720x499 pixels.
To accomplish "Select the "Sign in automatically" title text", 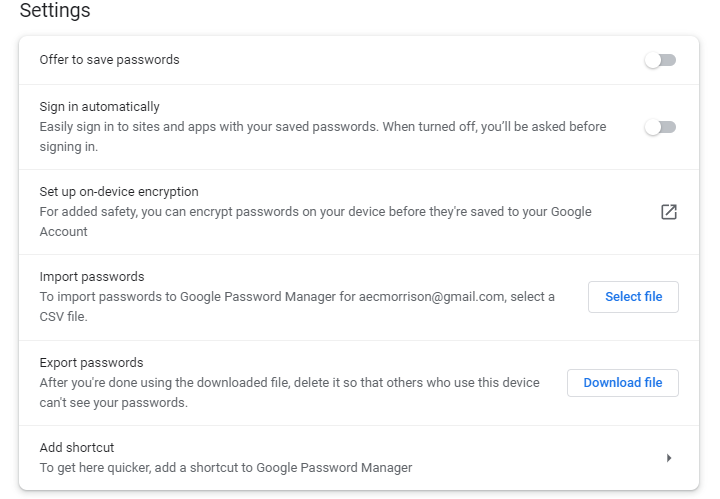I will point(99,107).
